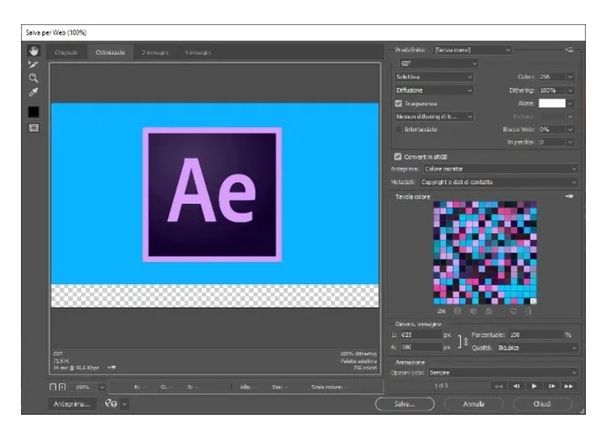The image size is (610, 434).
Task: Go to first animation frame
Action: coord(498,386)
